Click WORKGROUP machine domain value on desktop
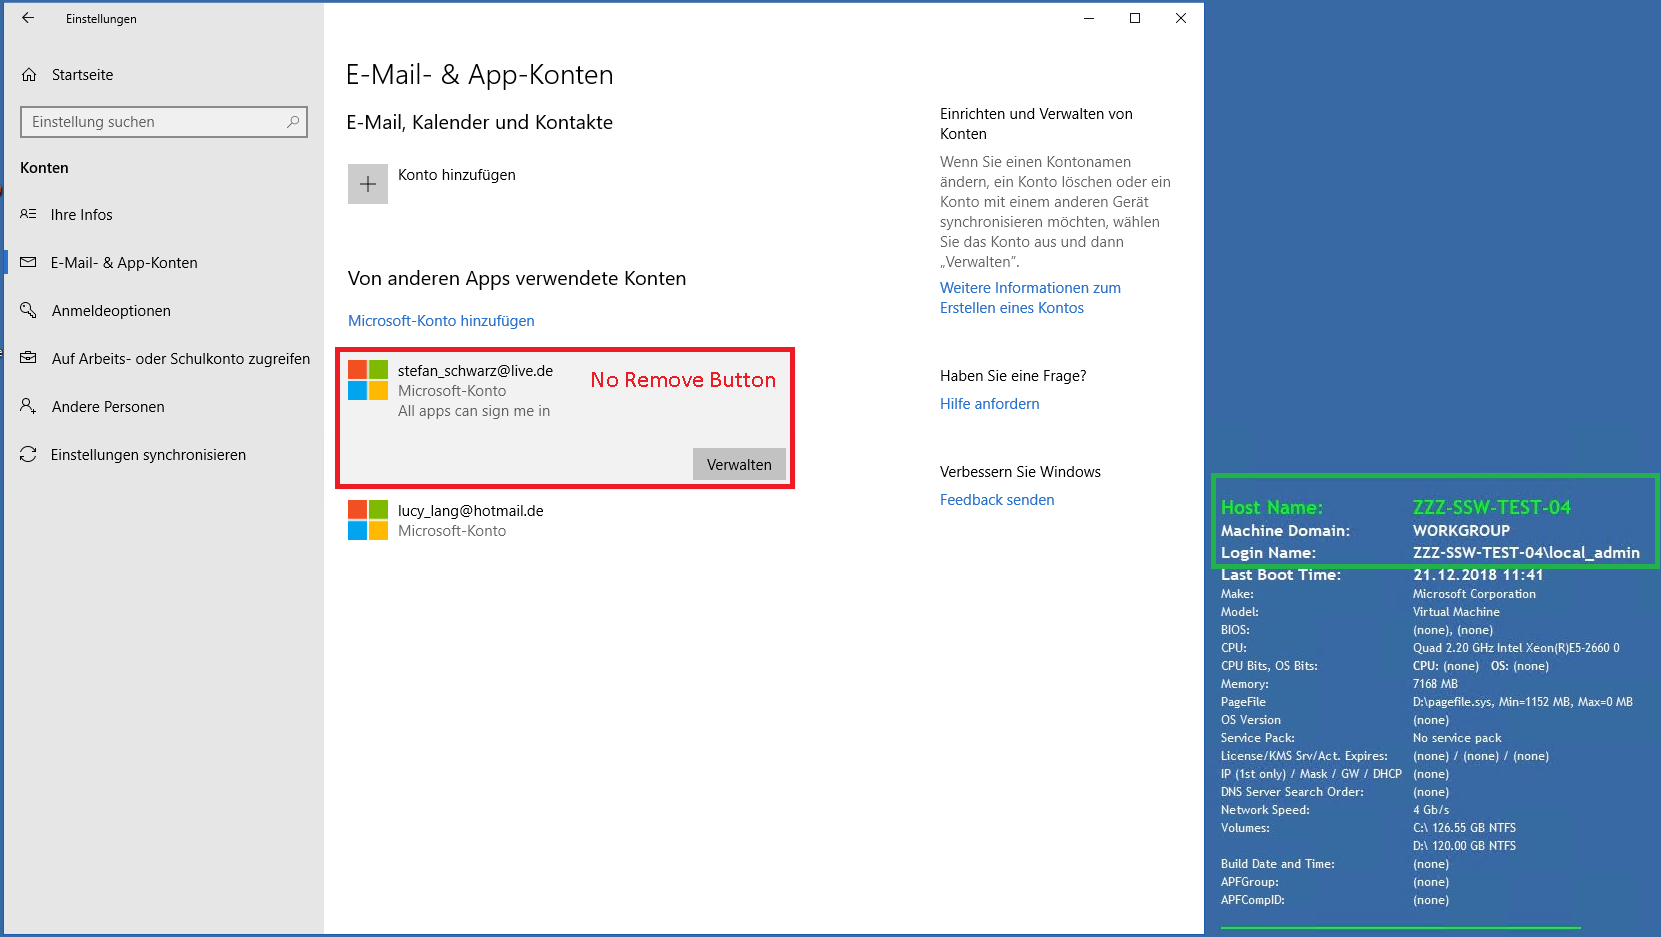The height and width of the screenshot is (937, 1661). (x=1461, y=531)
